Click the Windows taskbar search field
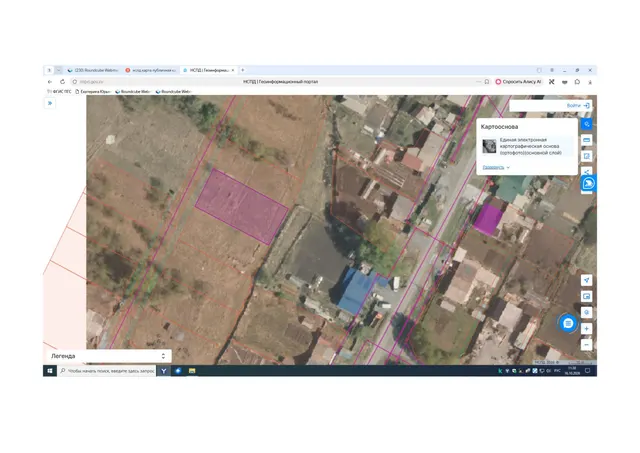Image resolution: width=640 pixels, height=453 pixels. click(x=107, y=371)
